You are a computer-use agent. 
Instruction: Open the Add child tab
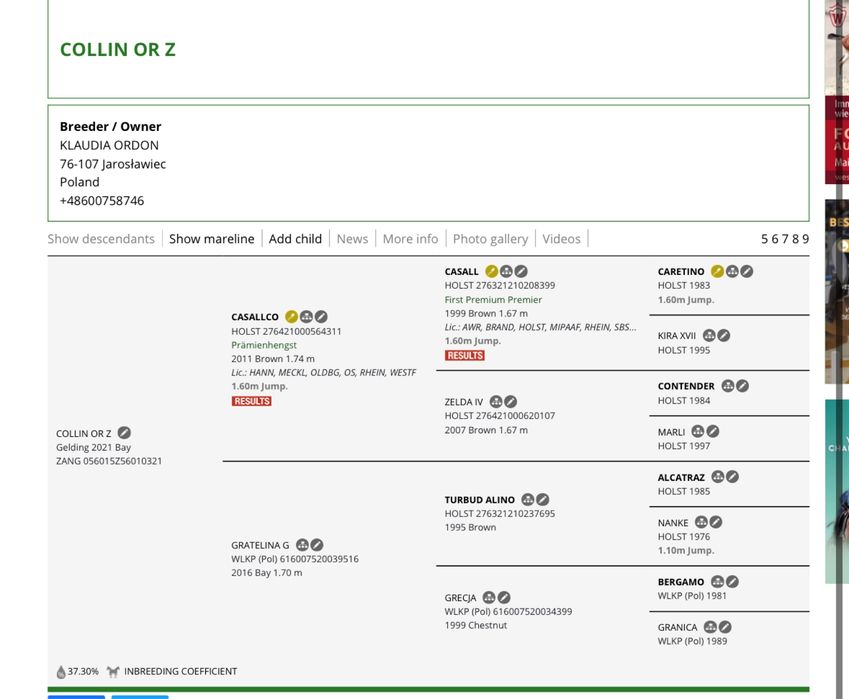pos(295,239)
